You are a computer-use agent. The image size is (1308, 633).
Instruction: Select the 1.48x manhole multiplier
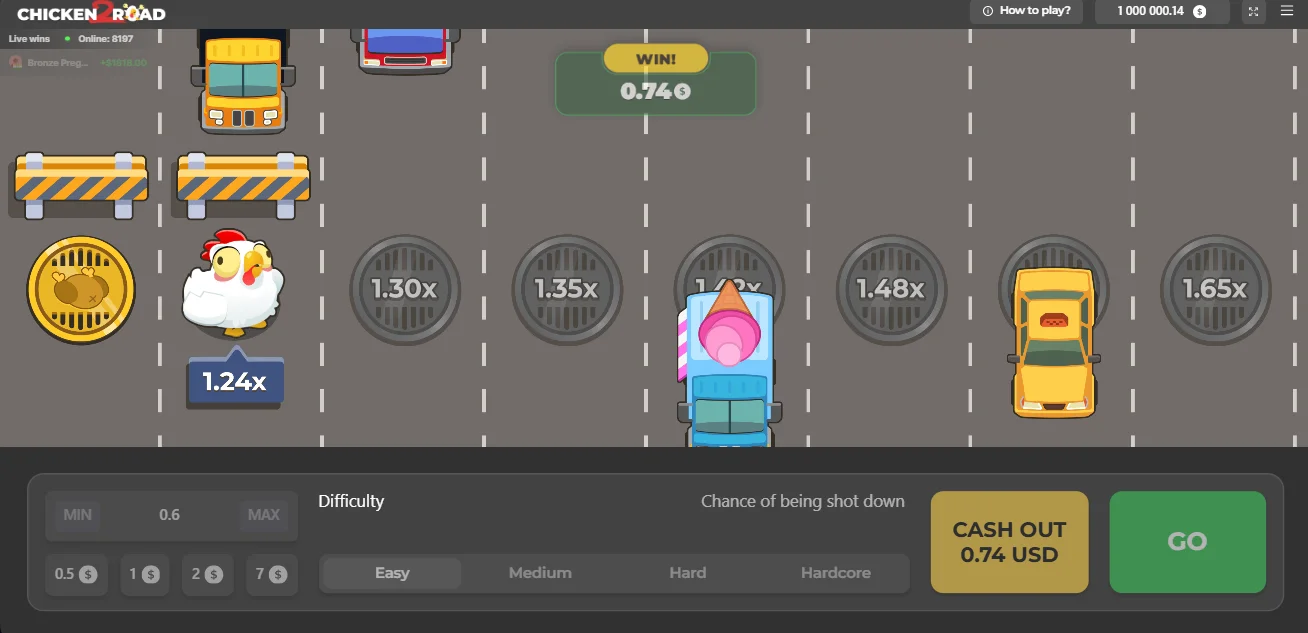[891, 289]
